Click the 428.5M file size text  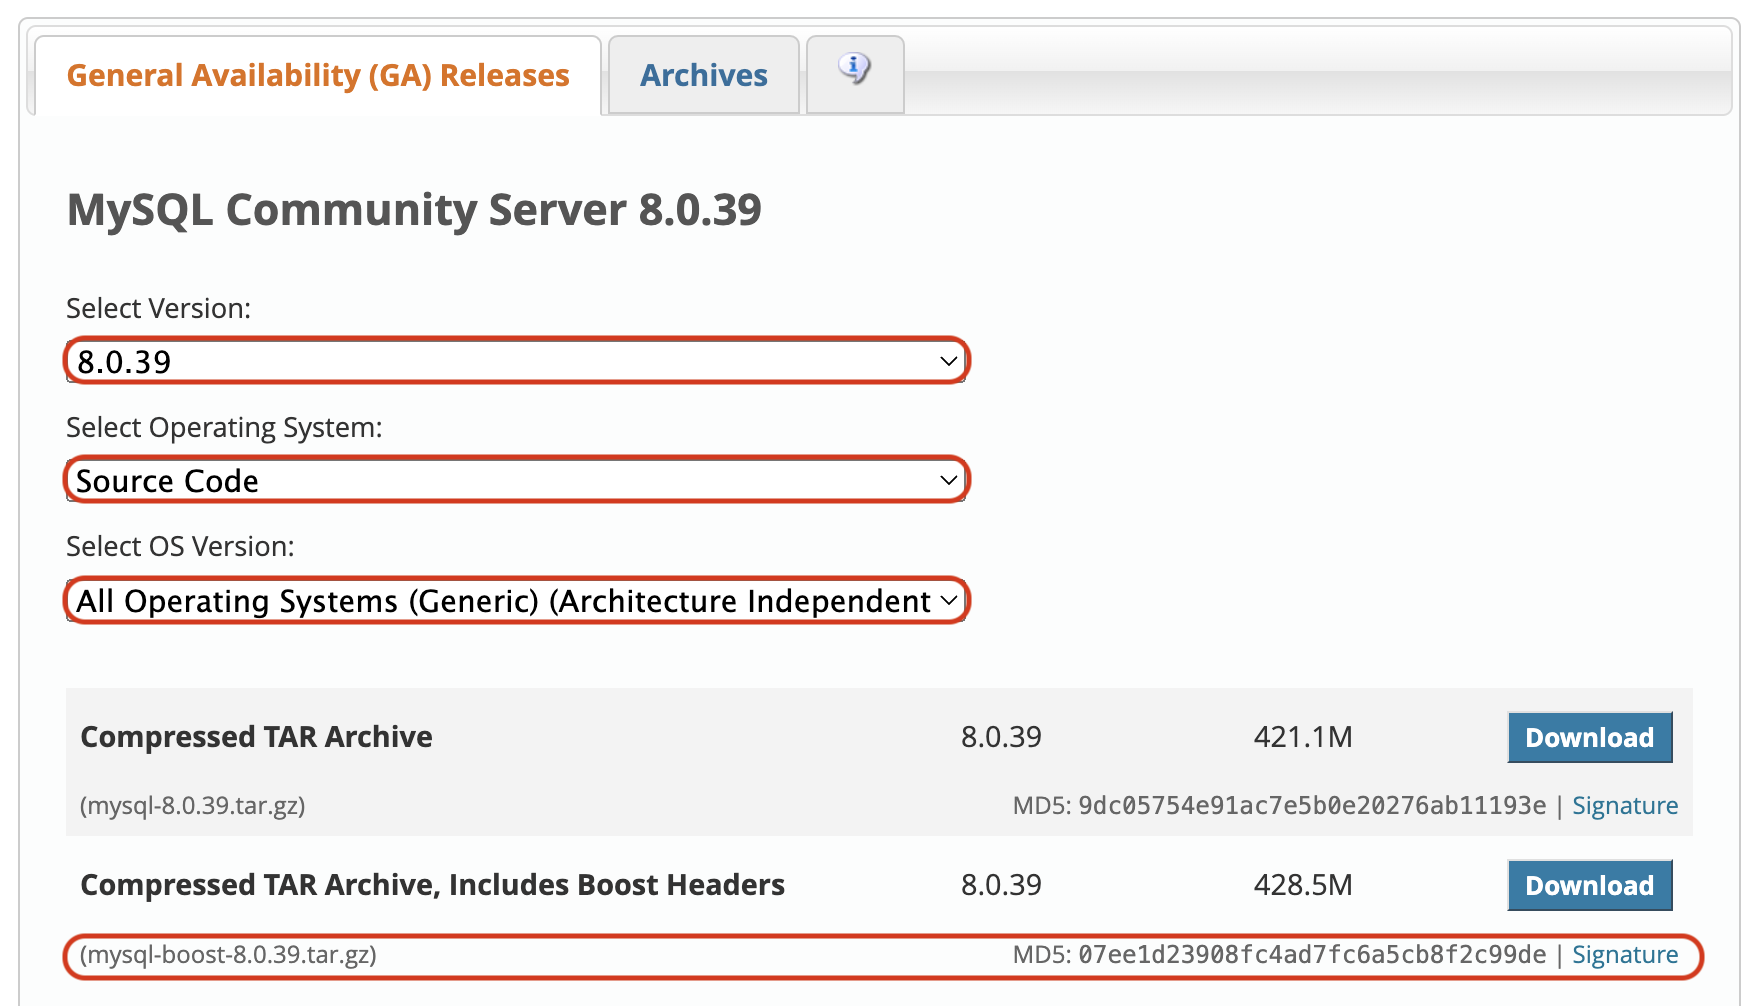(1302, 886)
